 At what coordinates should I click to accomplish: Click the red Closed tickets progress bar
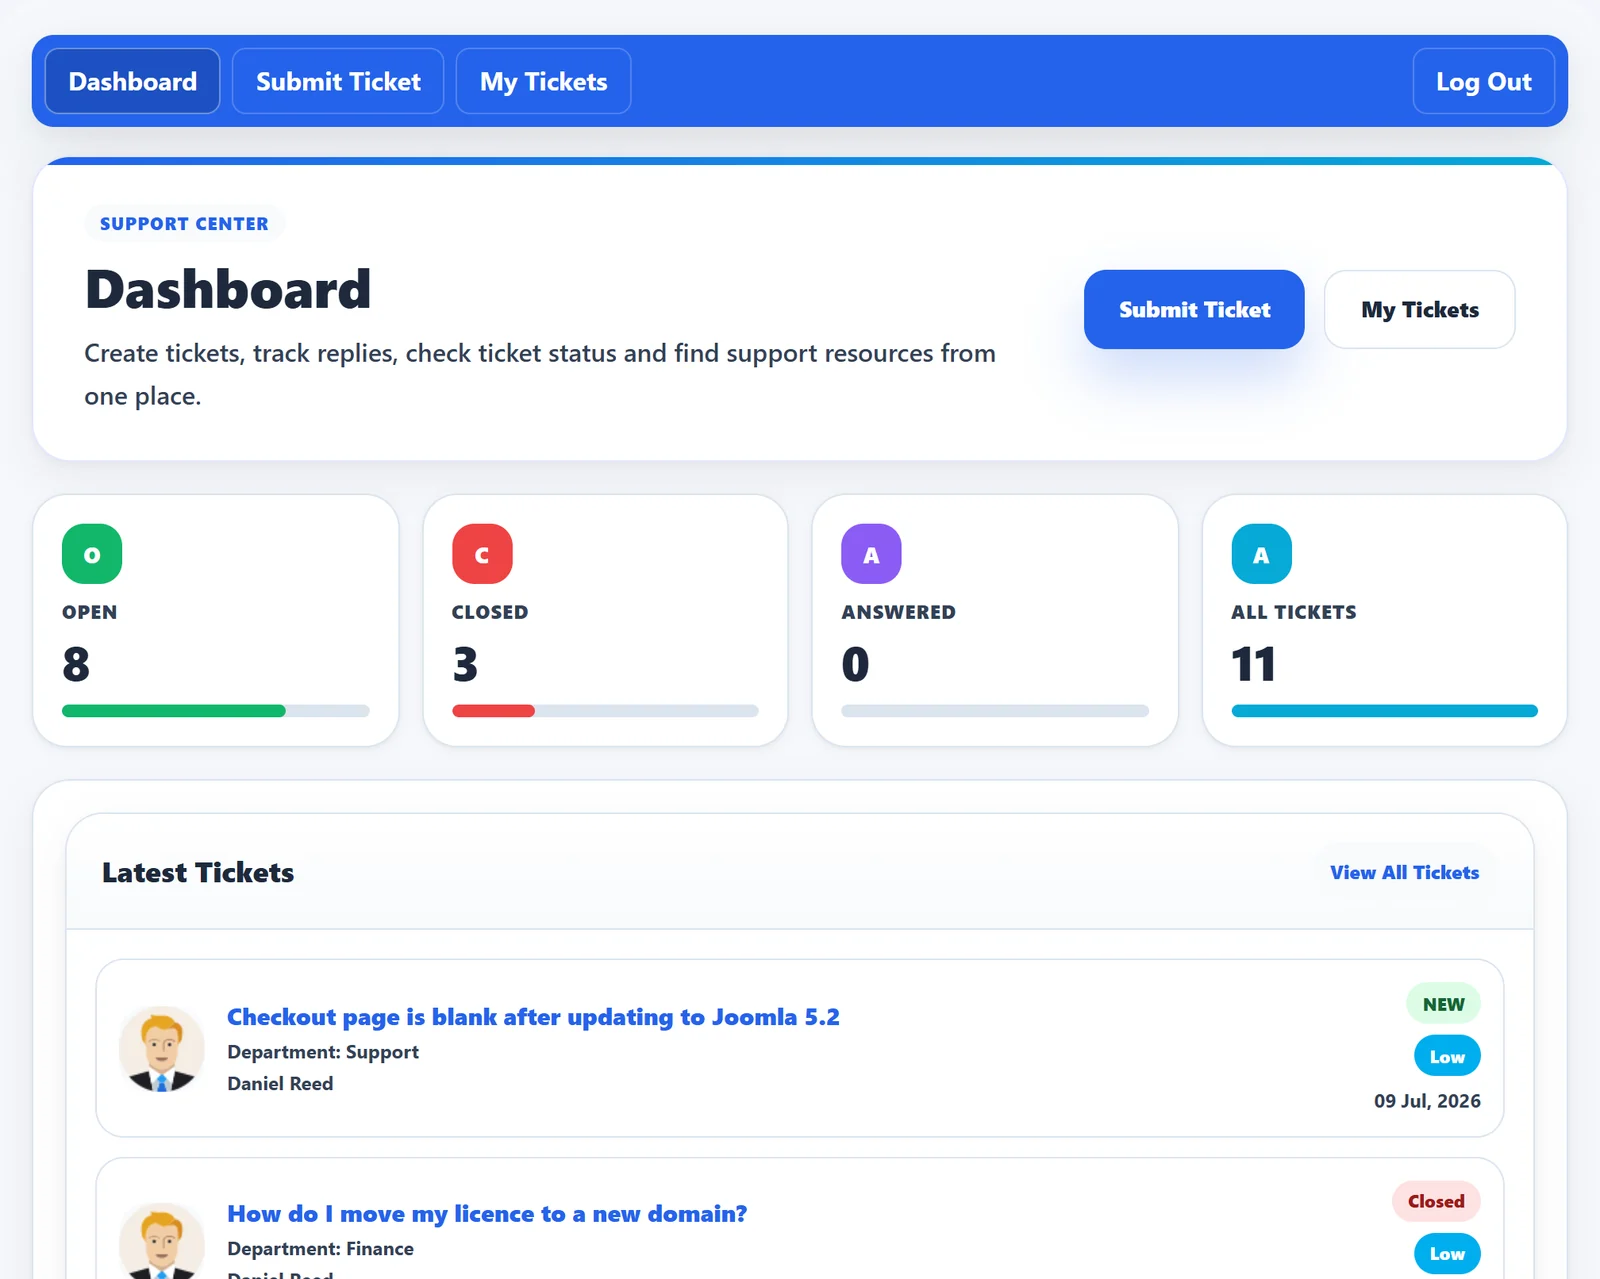tap(605, 711)
